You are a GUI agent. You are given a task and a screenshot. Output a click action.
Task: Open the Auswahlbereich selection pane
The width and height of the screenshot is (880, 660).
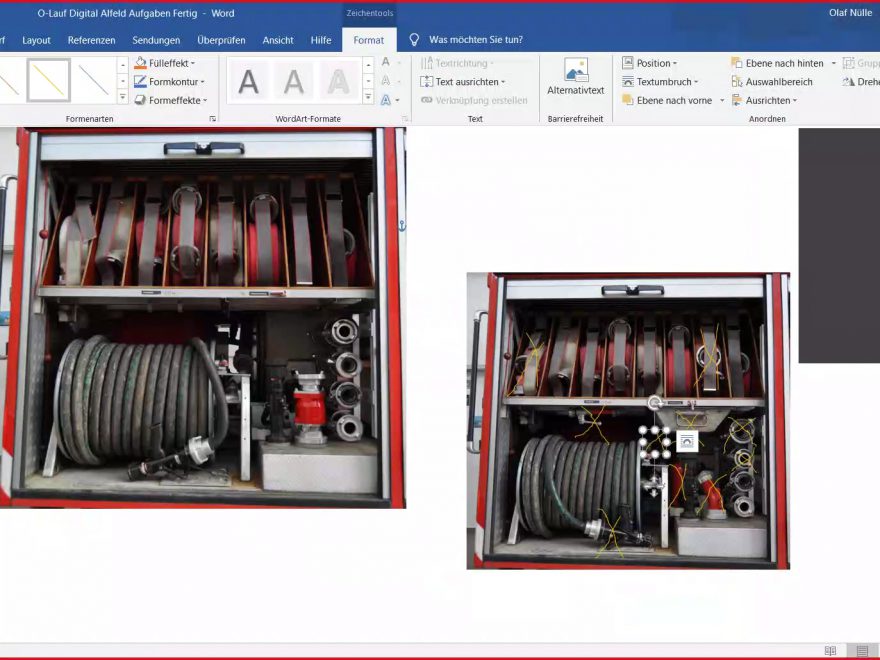pyautogui.click(x=772, y=82)
